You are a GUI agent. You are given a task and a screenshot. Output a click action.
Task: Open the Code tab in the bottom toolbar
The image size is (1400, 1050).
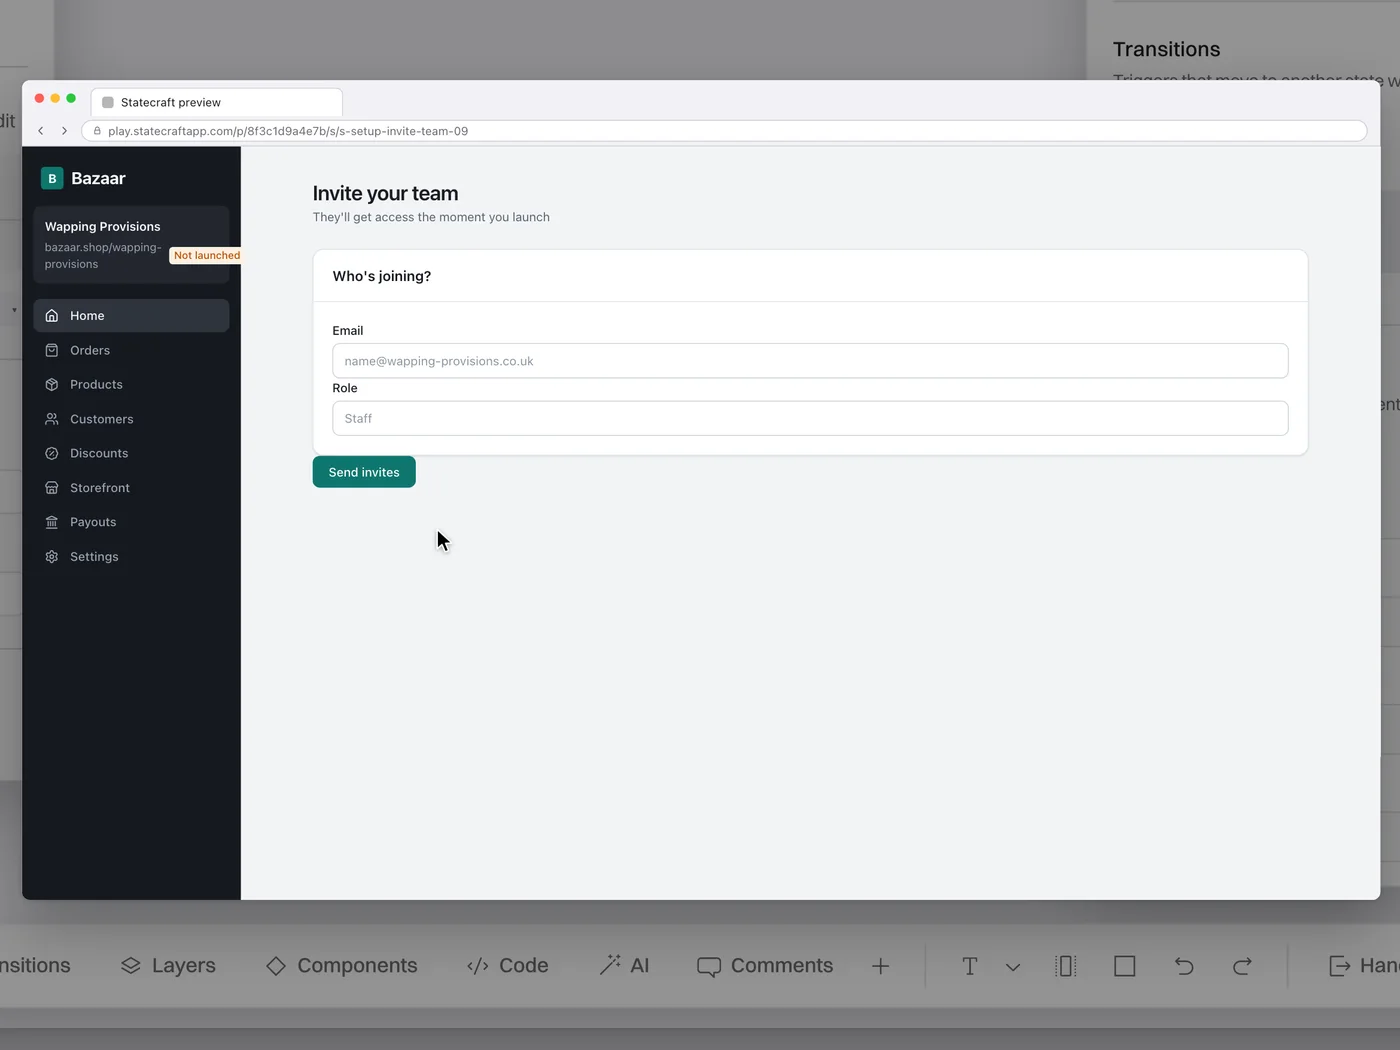508,966
